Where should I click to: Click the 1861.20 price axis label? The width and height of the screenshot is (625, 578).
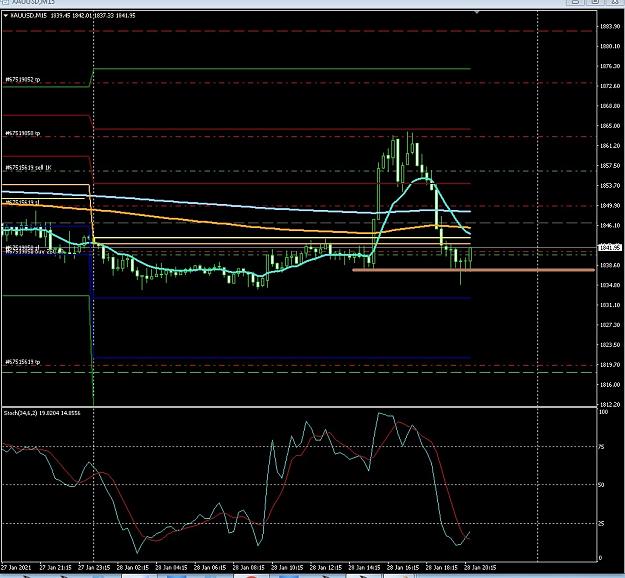pyautogui.click(x=610, y=146)
